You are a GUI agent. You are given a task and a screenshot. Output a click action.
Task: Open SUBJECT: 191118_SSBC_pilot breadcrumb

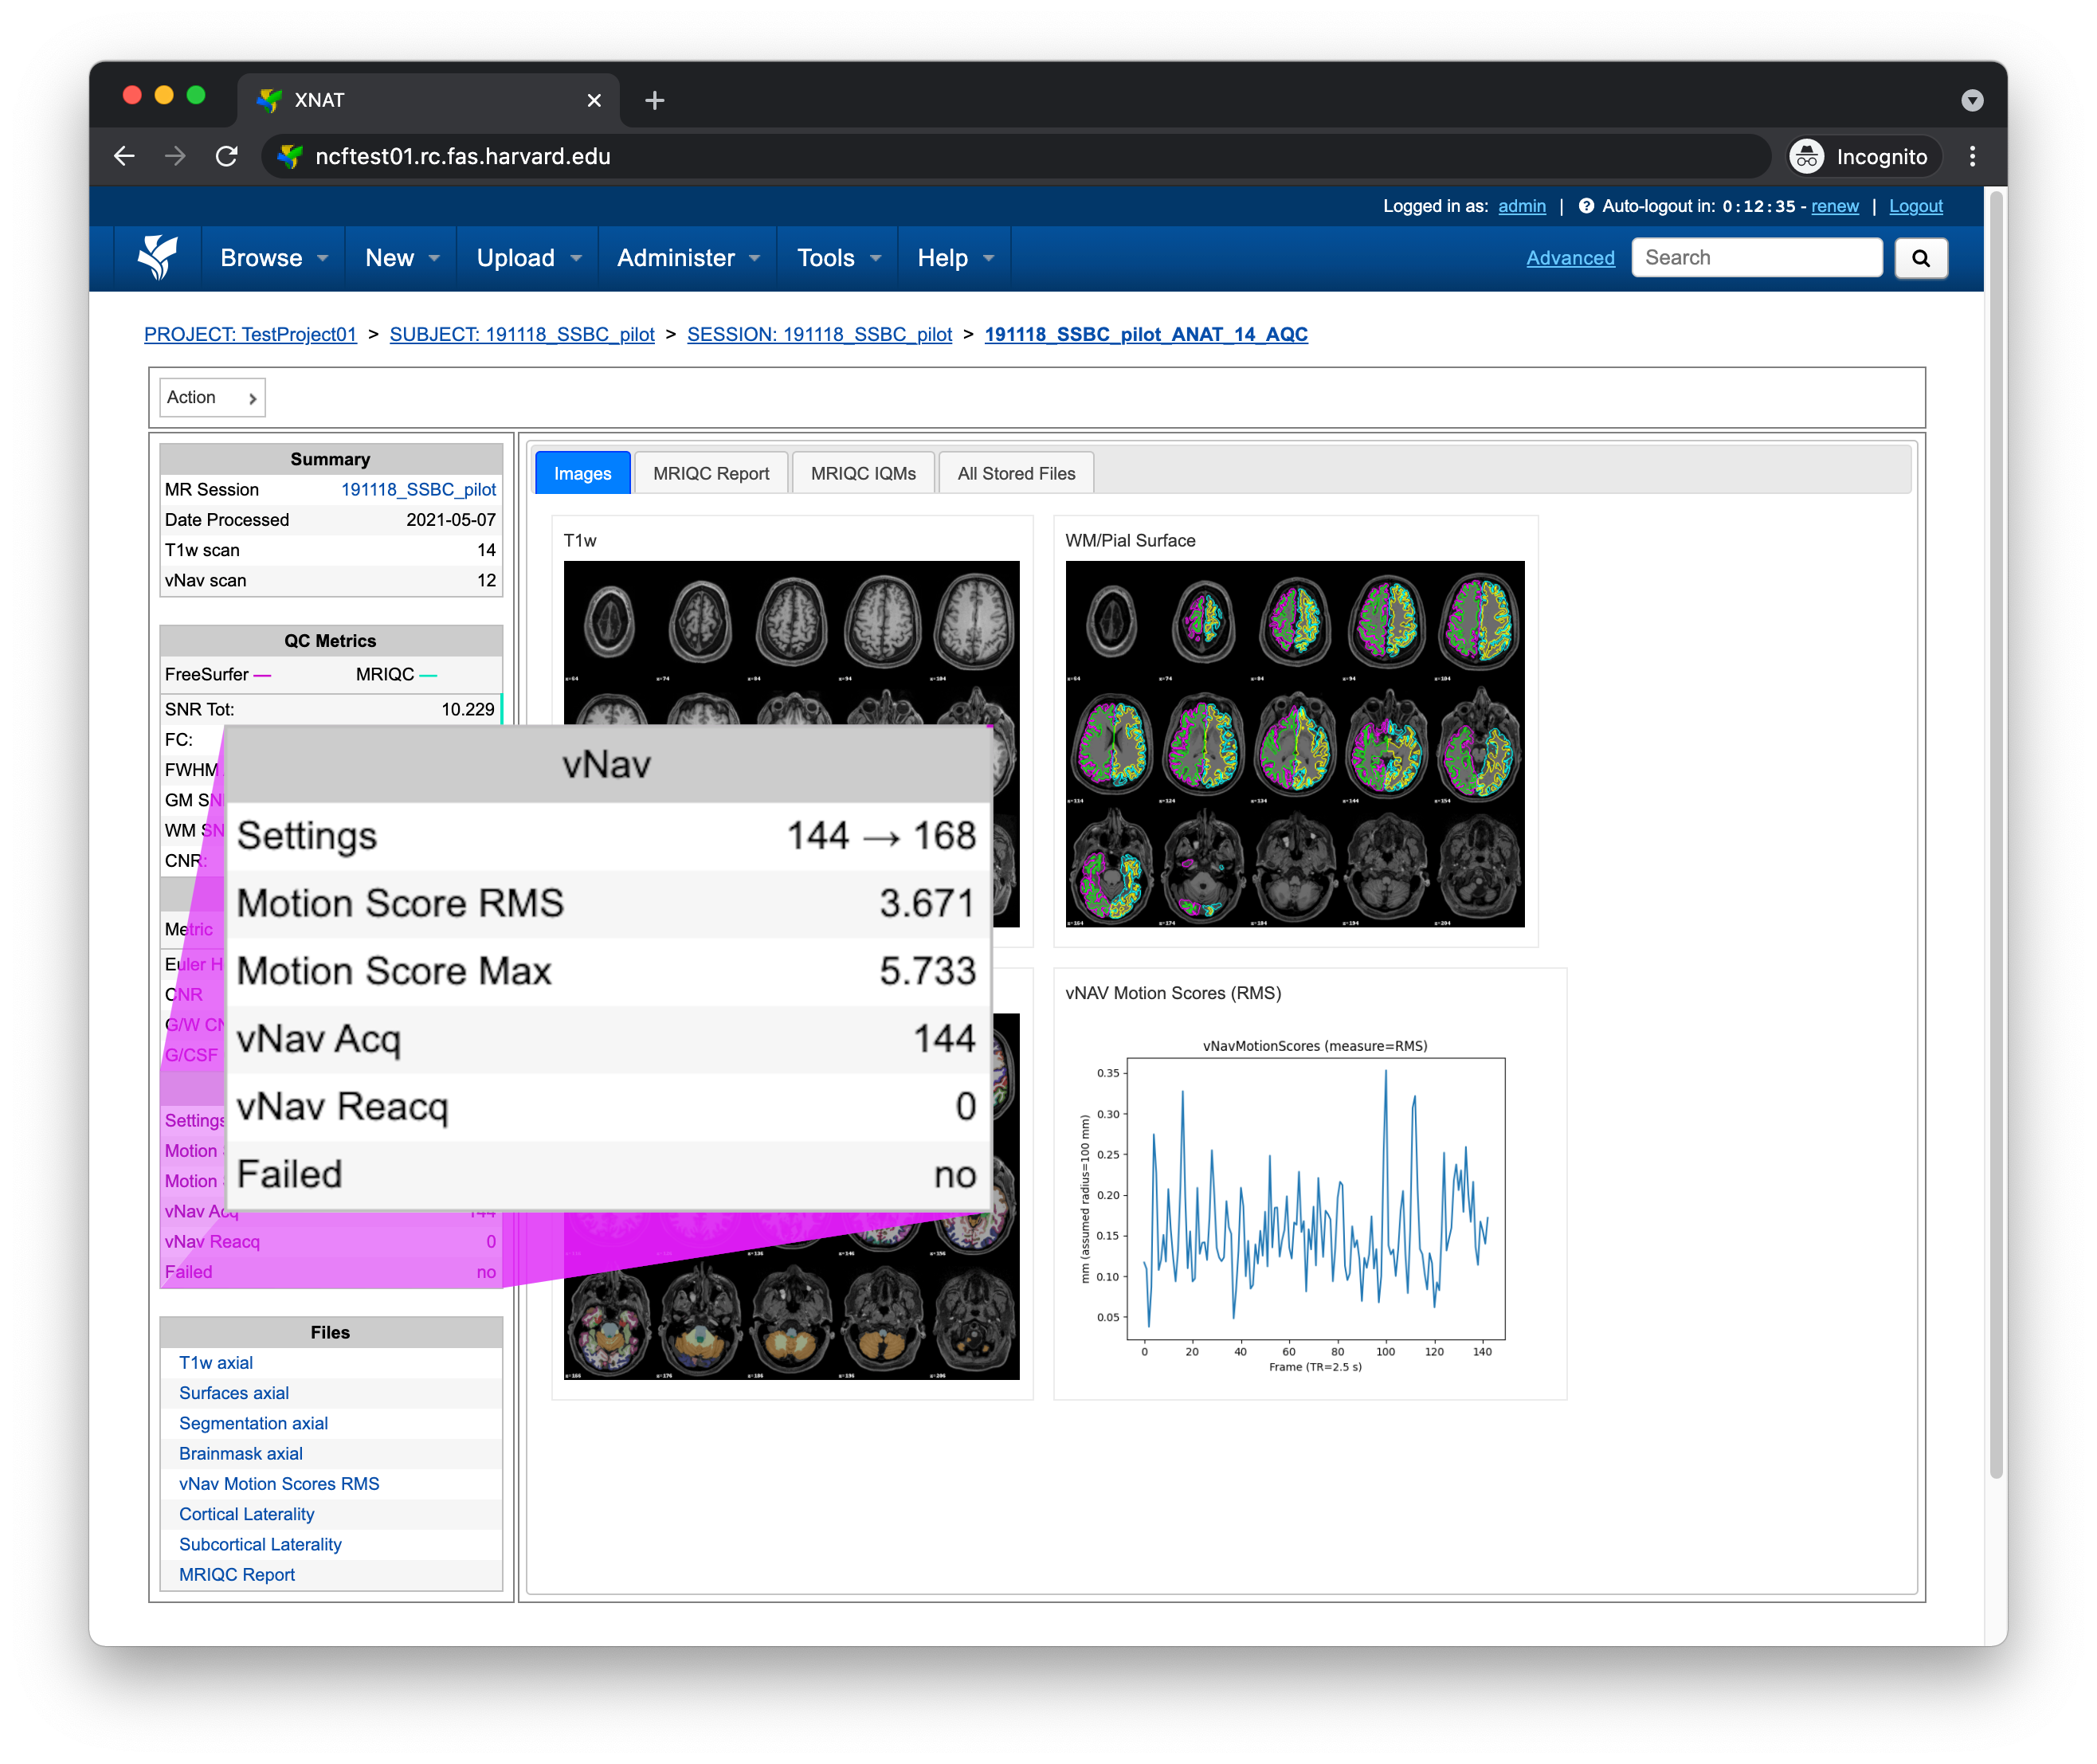click(522, 334)
